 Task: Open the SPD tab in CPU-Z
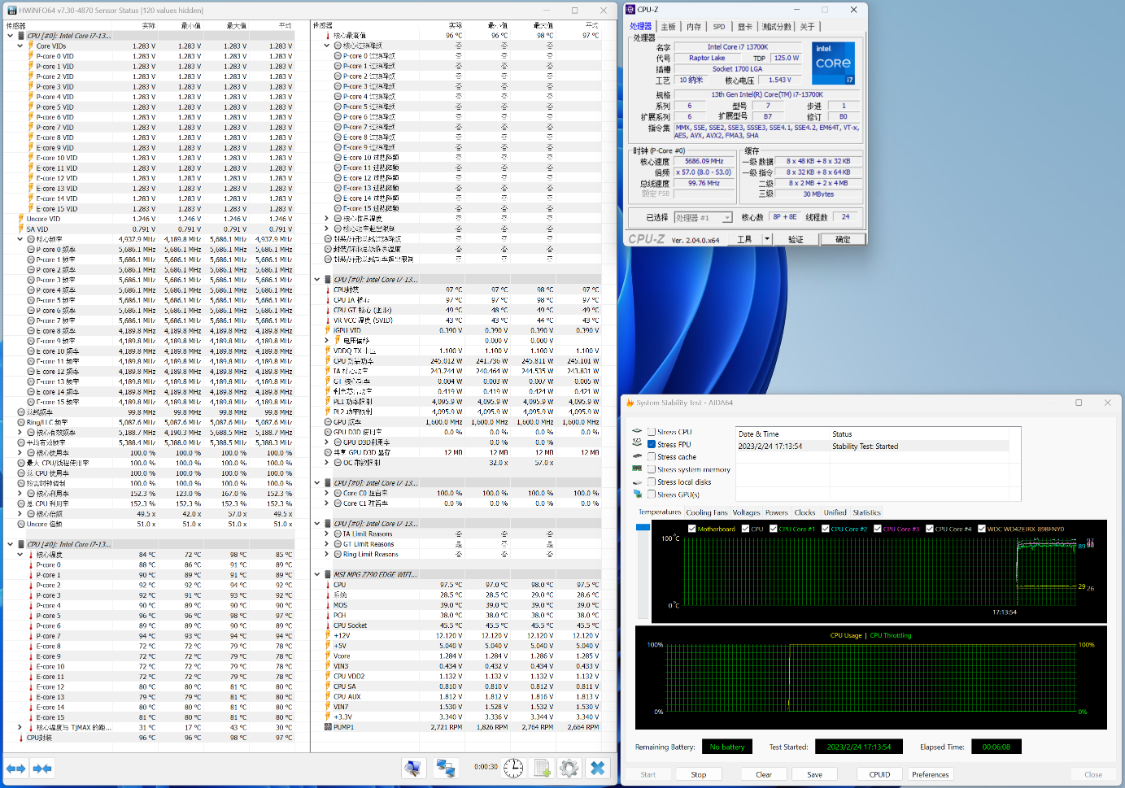click(x=719, y=27)
